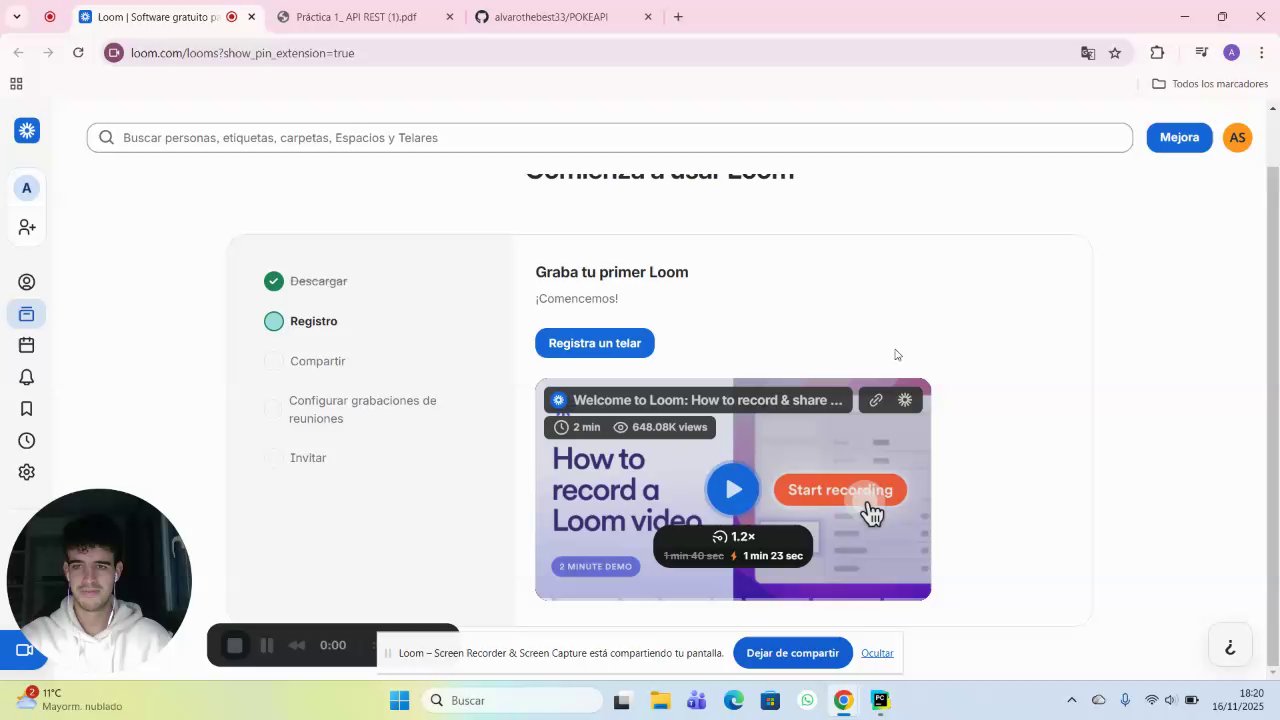The height and width of the screenshot is (720, 1280).
Task: Open the Chrome three-dot menu
Action: (1262, 53)
